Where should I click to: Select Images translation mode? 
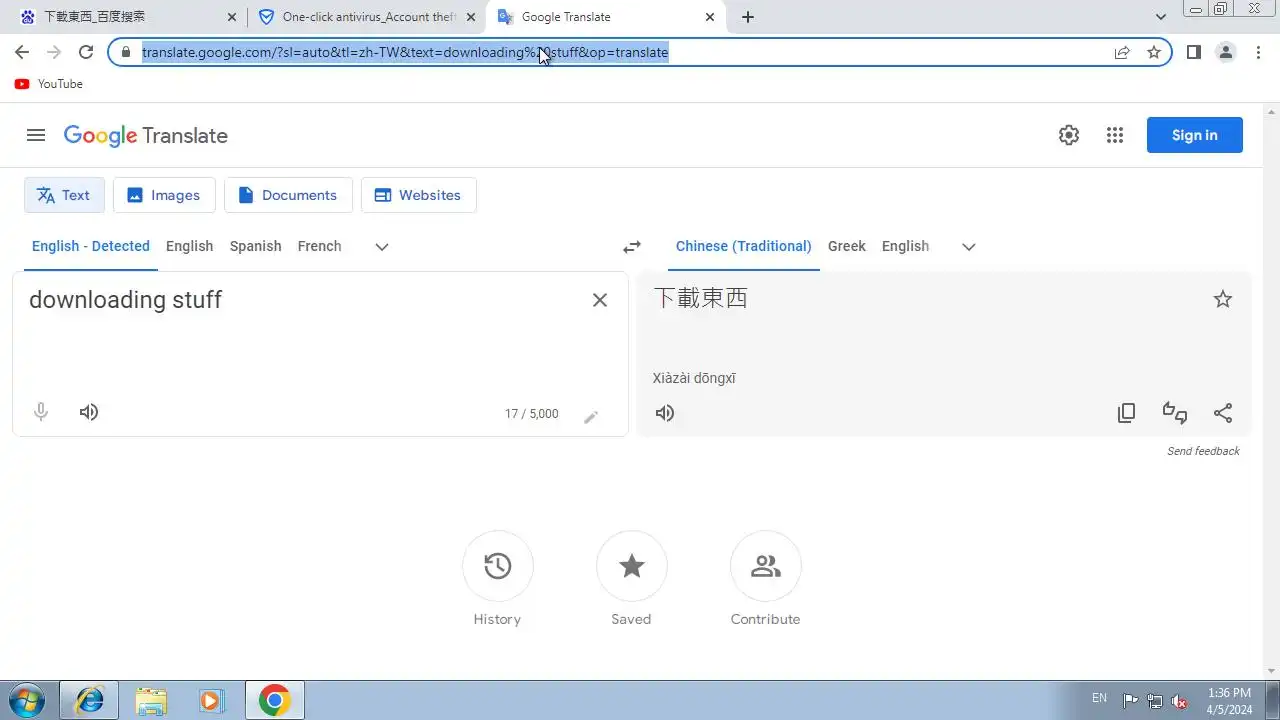(164, 195)
